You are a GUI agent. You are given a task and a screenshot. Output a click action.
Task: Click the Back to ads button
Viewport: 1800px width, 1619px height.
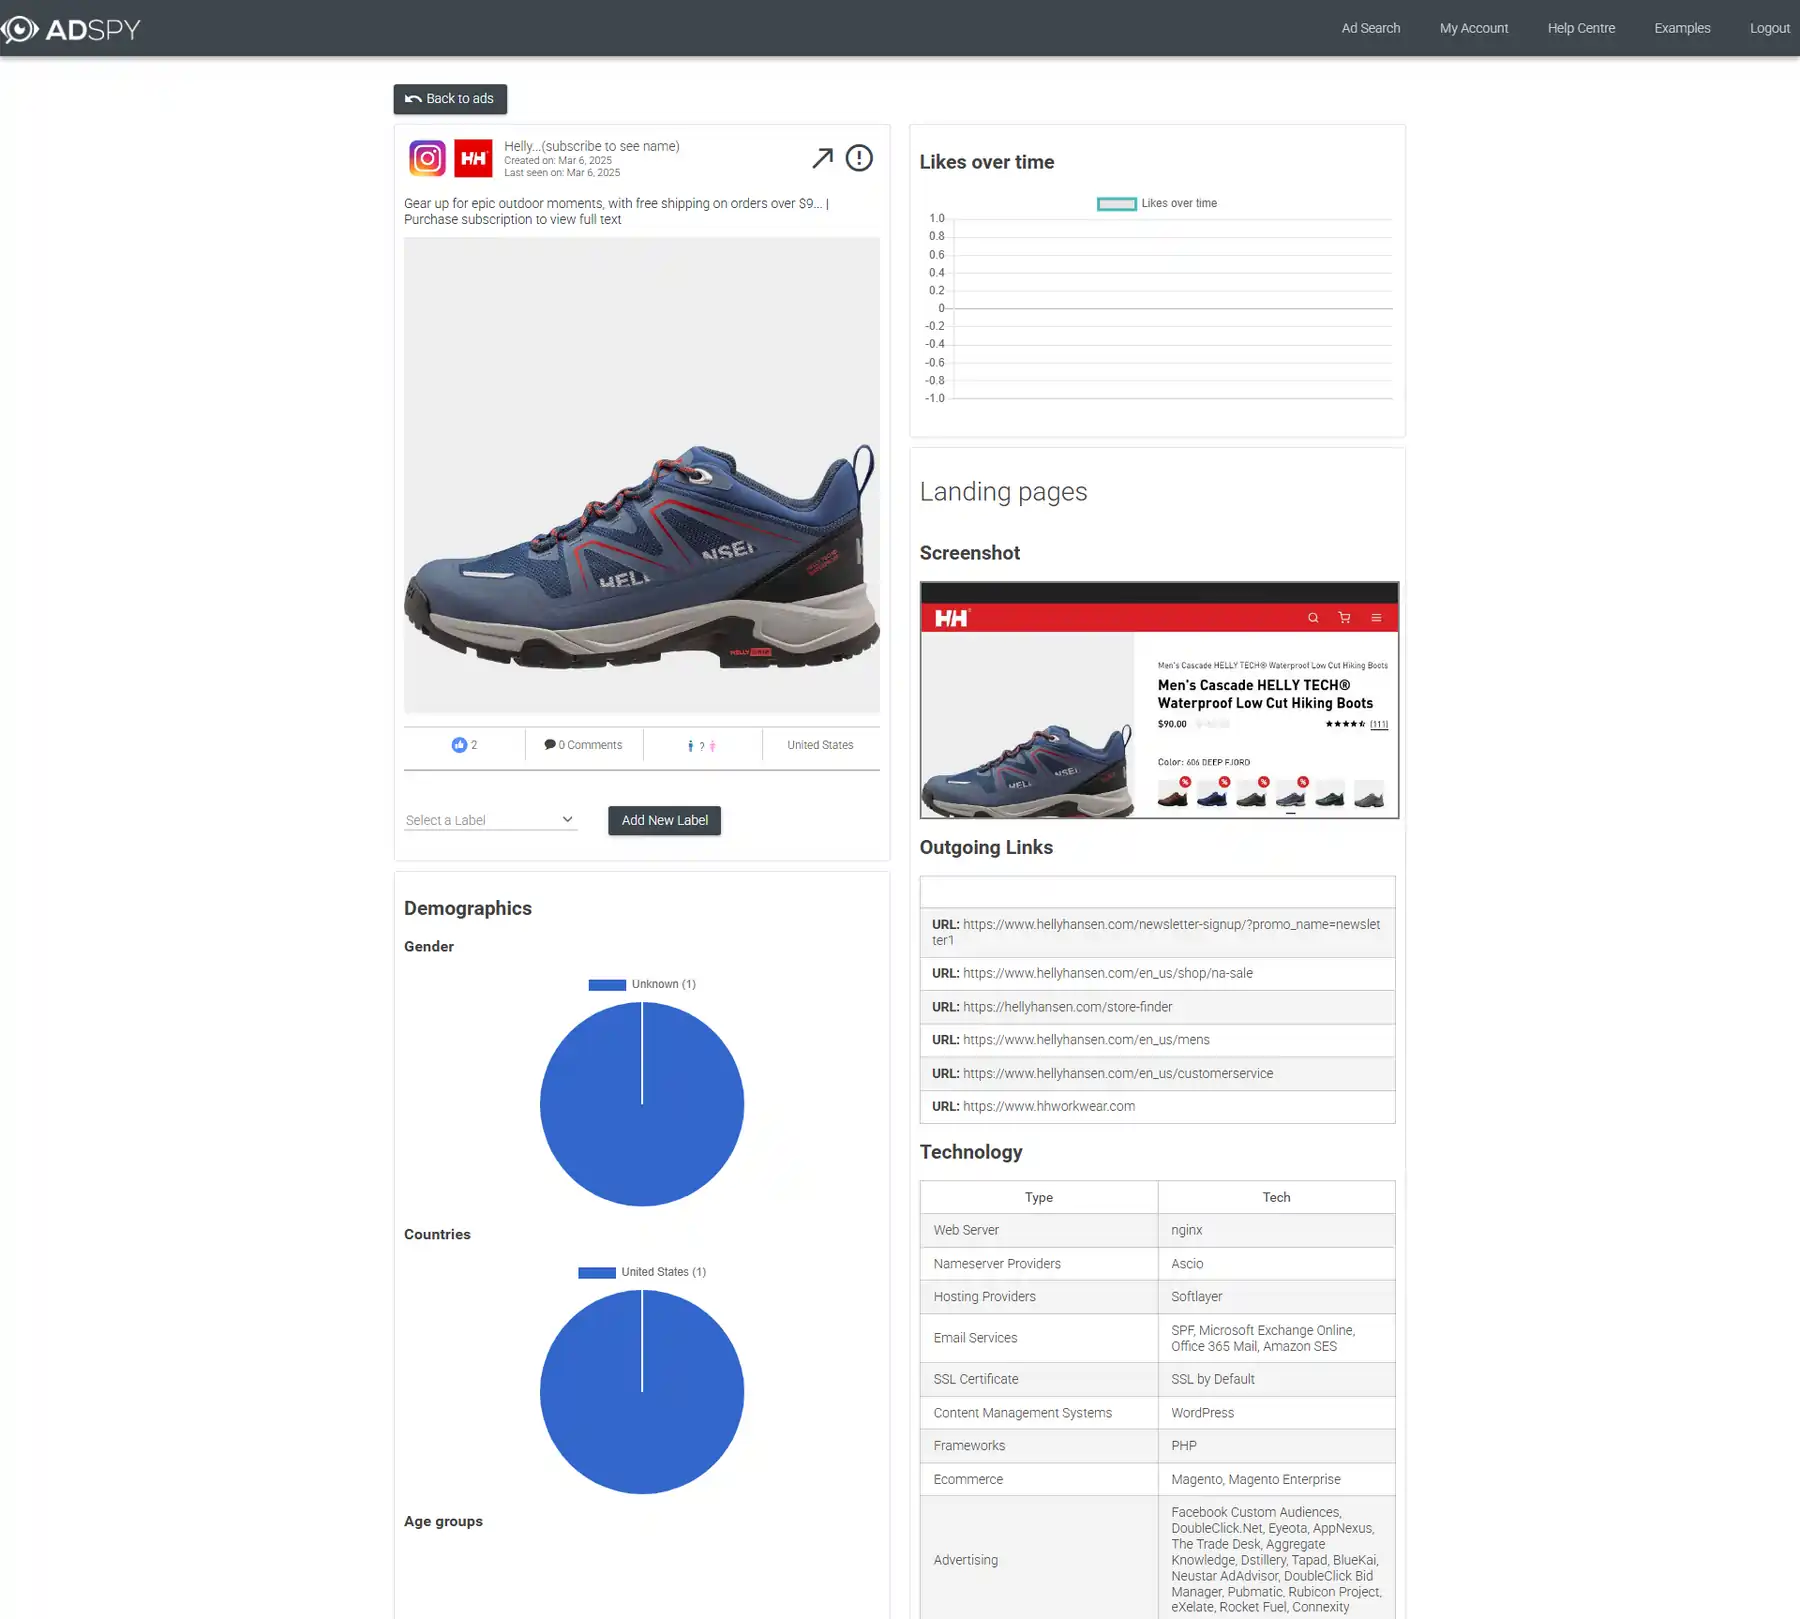pyautogui.click(x=450, y=99)
